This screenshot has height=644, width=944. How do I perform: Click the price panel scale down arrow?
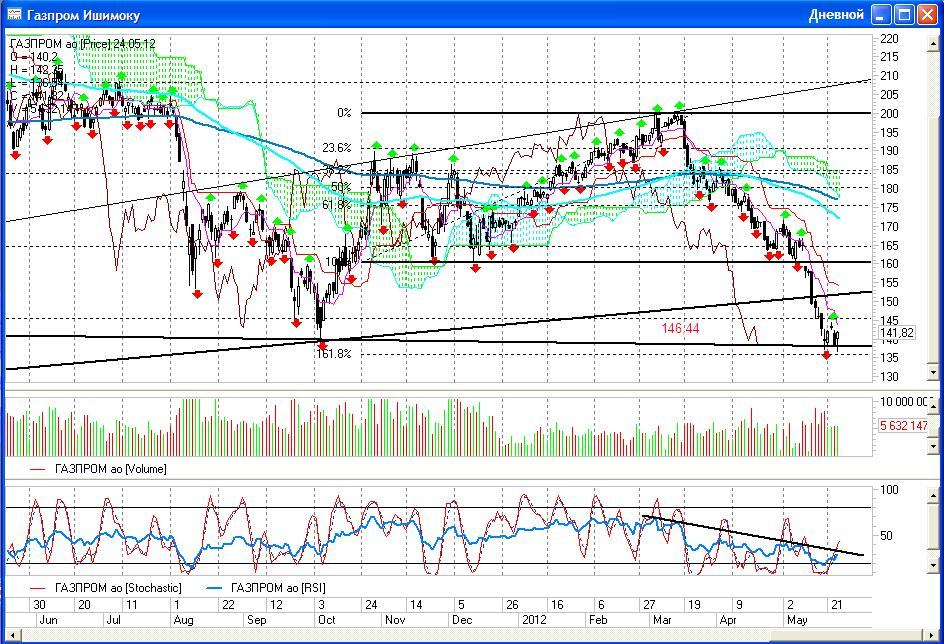[933, 373]
